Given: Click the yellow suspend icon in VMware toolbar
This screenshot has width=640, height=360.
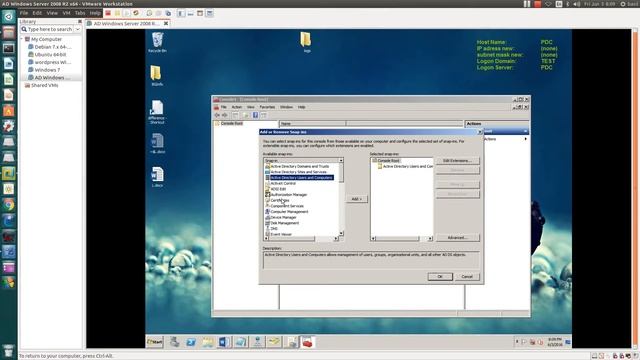Looking at the screenshot, I should pos(117,13).
